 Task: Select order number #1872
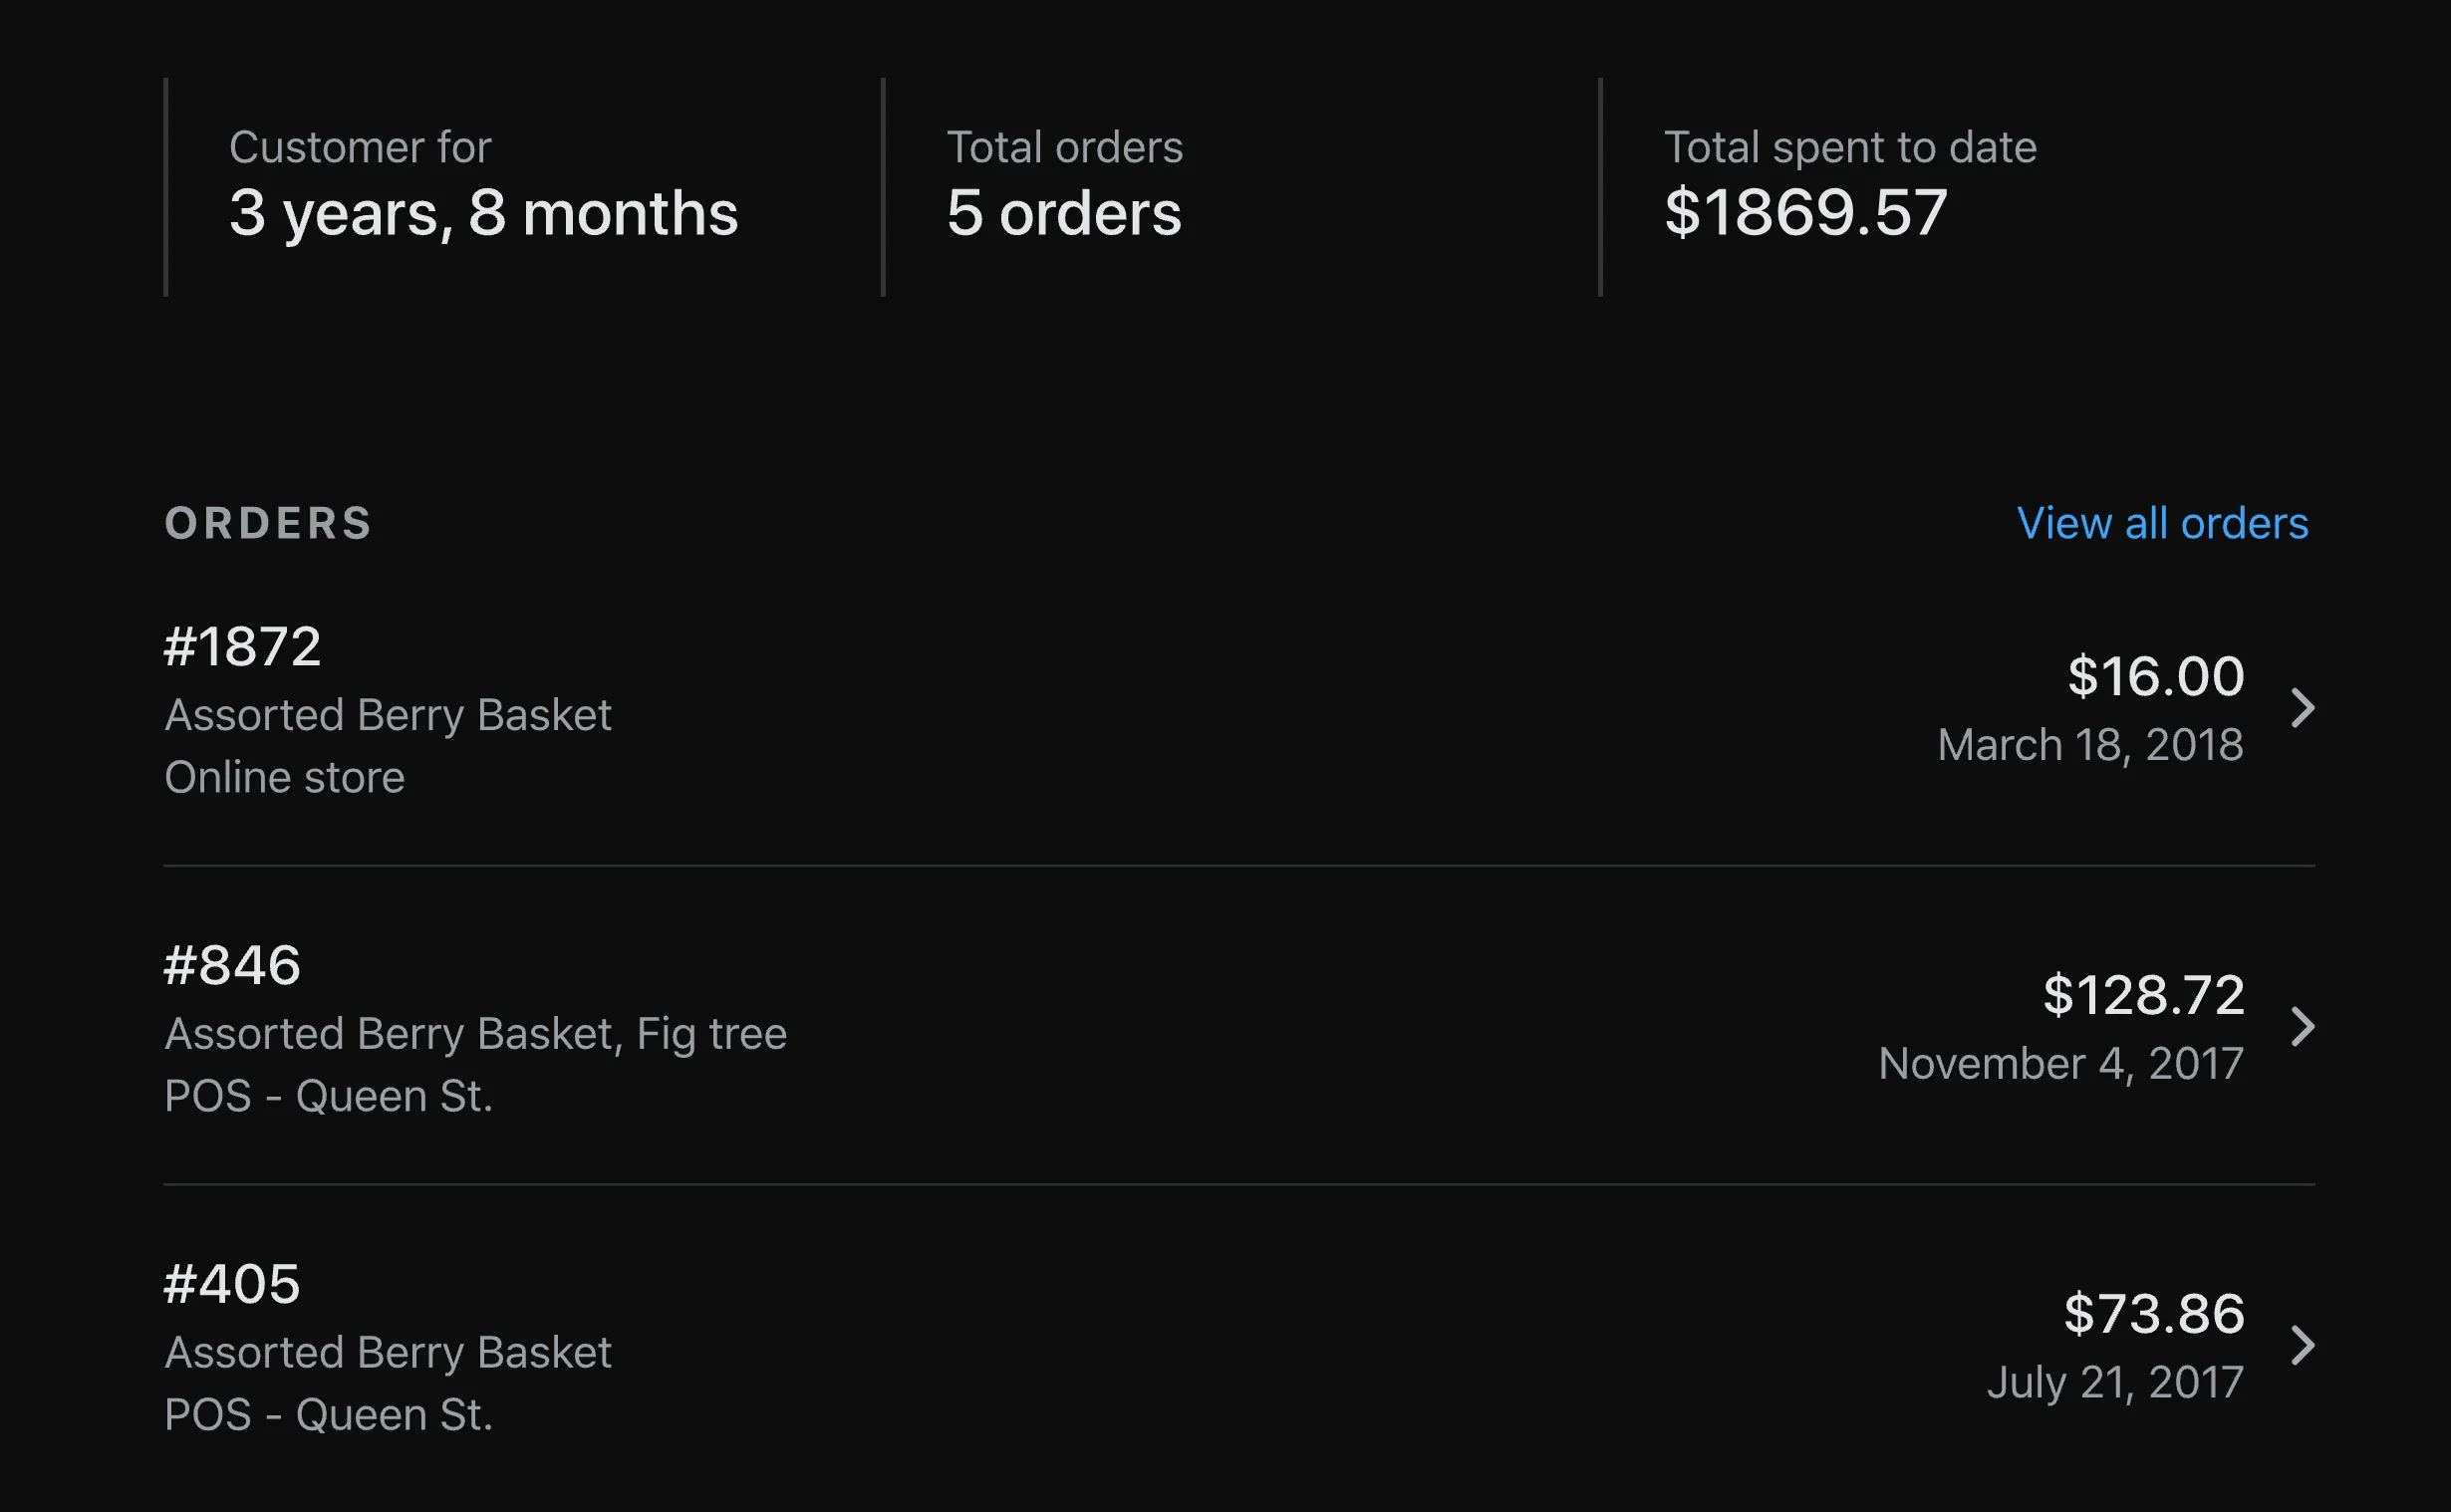243,646
